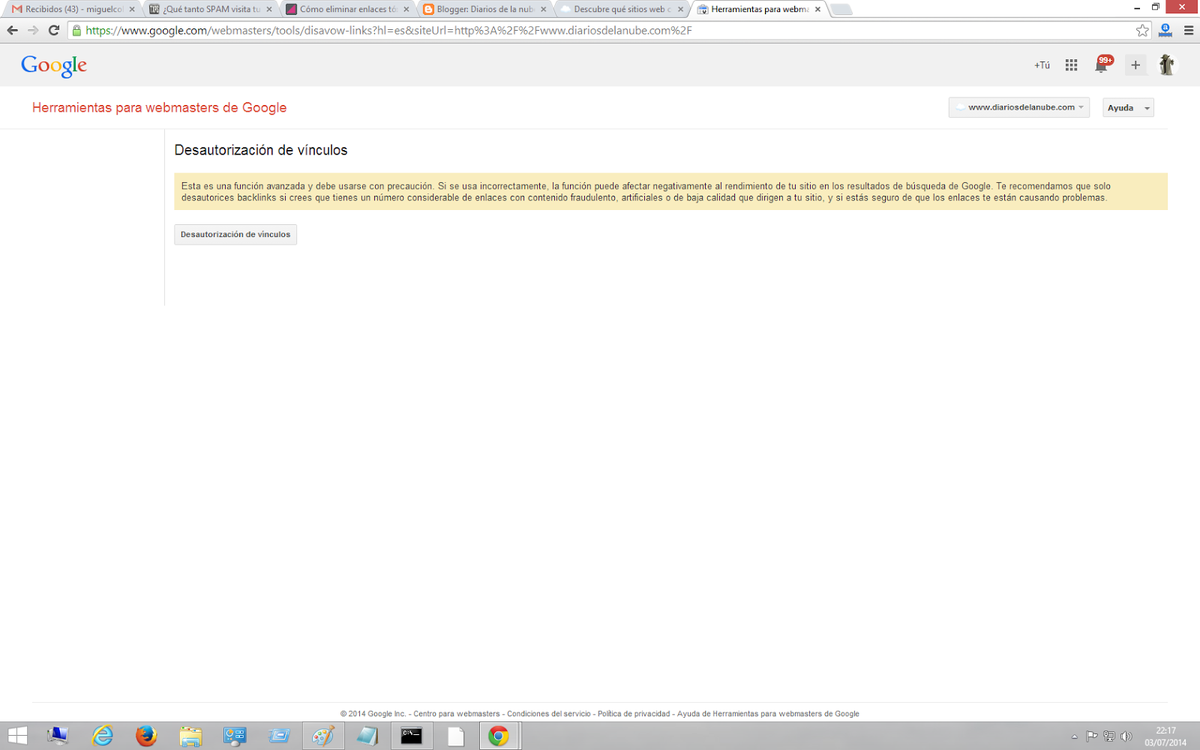Open the Chrome user profile menu
This screenshot has height=750, width=1200.
point(1163,30)
